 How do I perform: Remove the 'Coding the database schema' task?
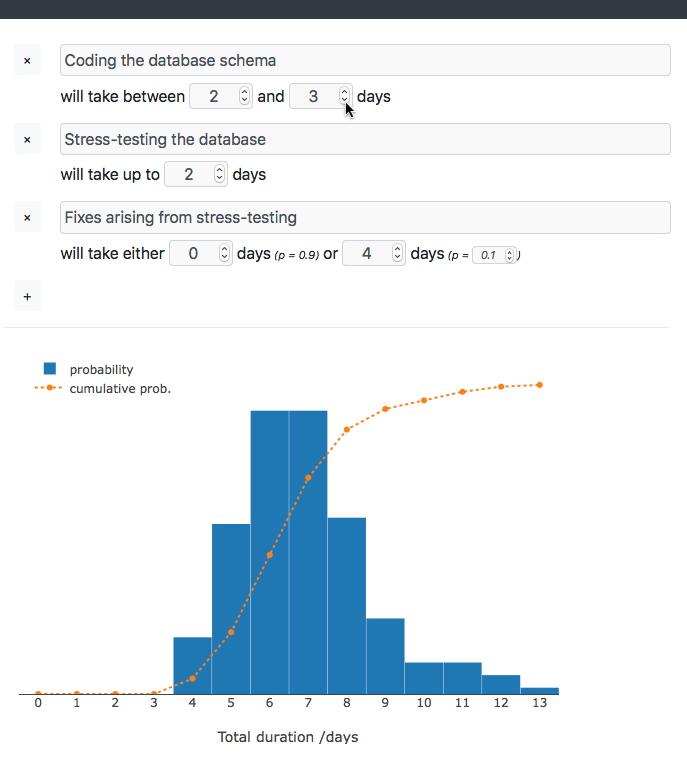(27, 60)
